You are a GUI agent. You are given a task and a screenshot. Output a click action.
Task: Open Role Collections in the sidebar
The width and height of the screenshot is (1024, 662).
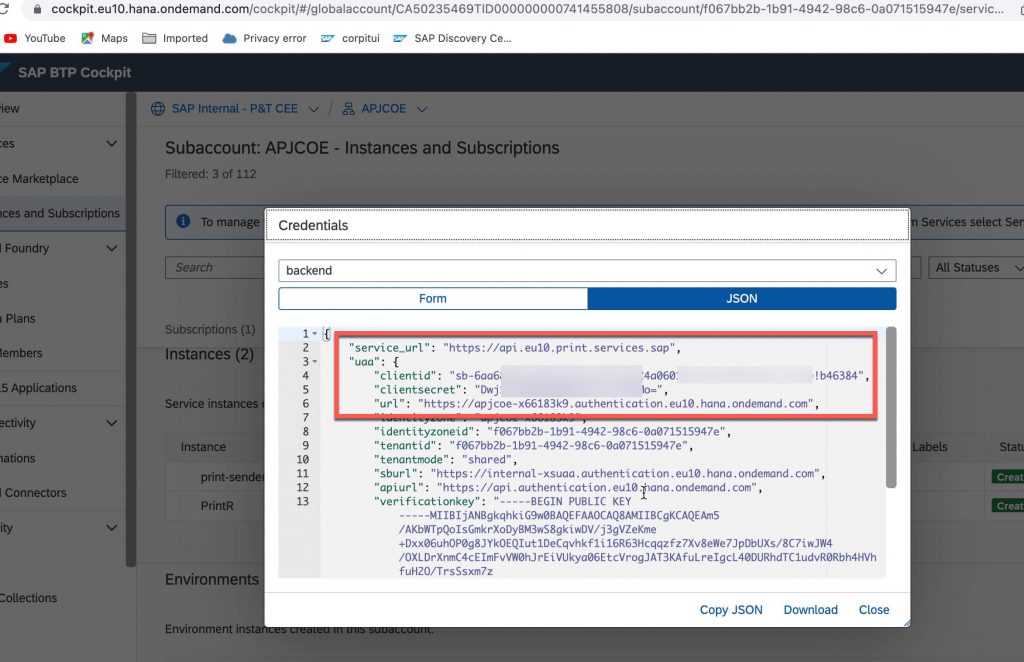tap(29, 598)
